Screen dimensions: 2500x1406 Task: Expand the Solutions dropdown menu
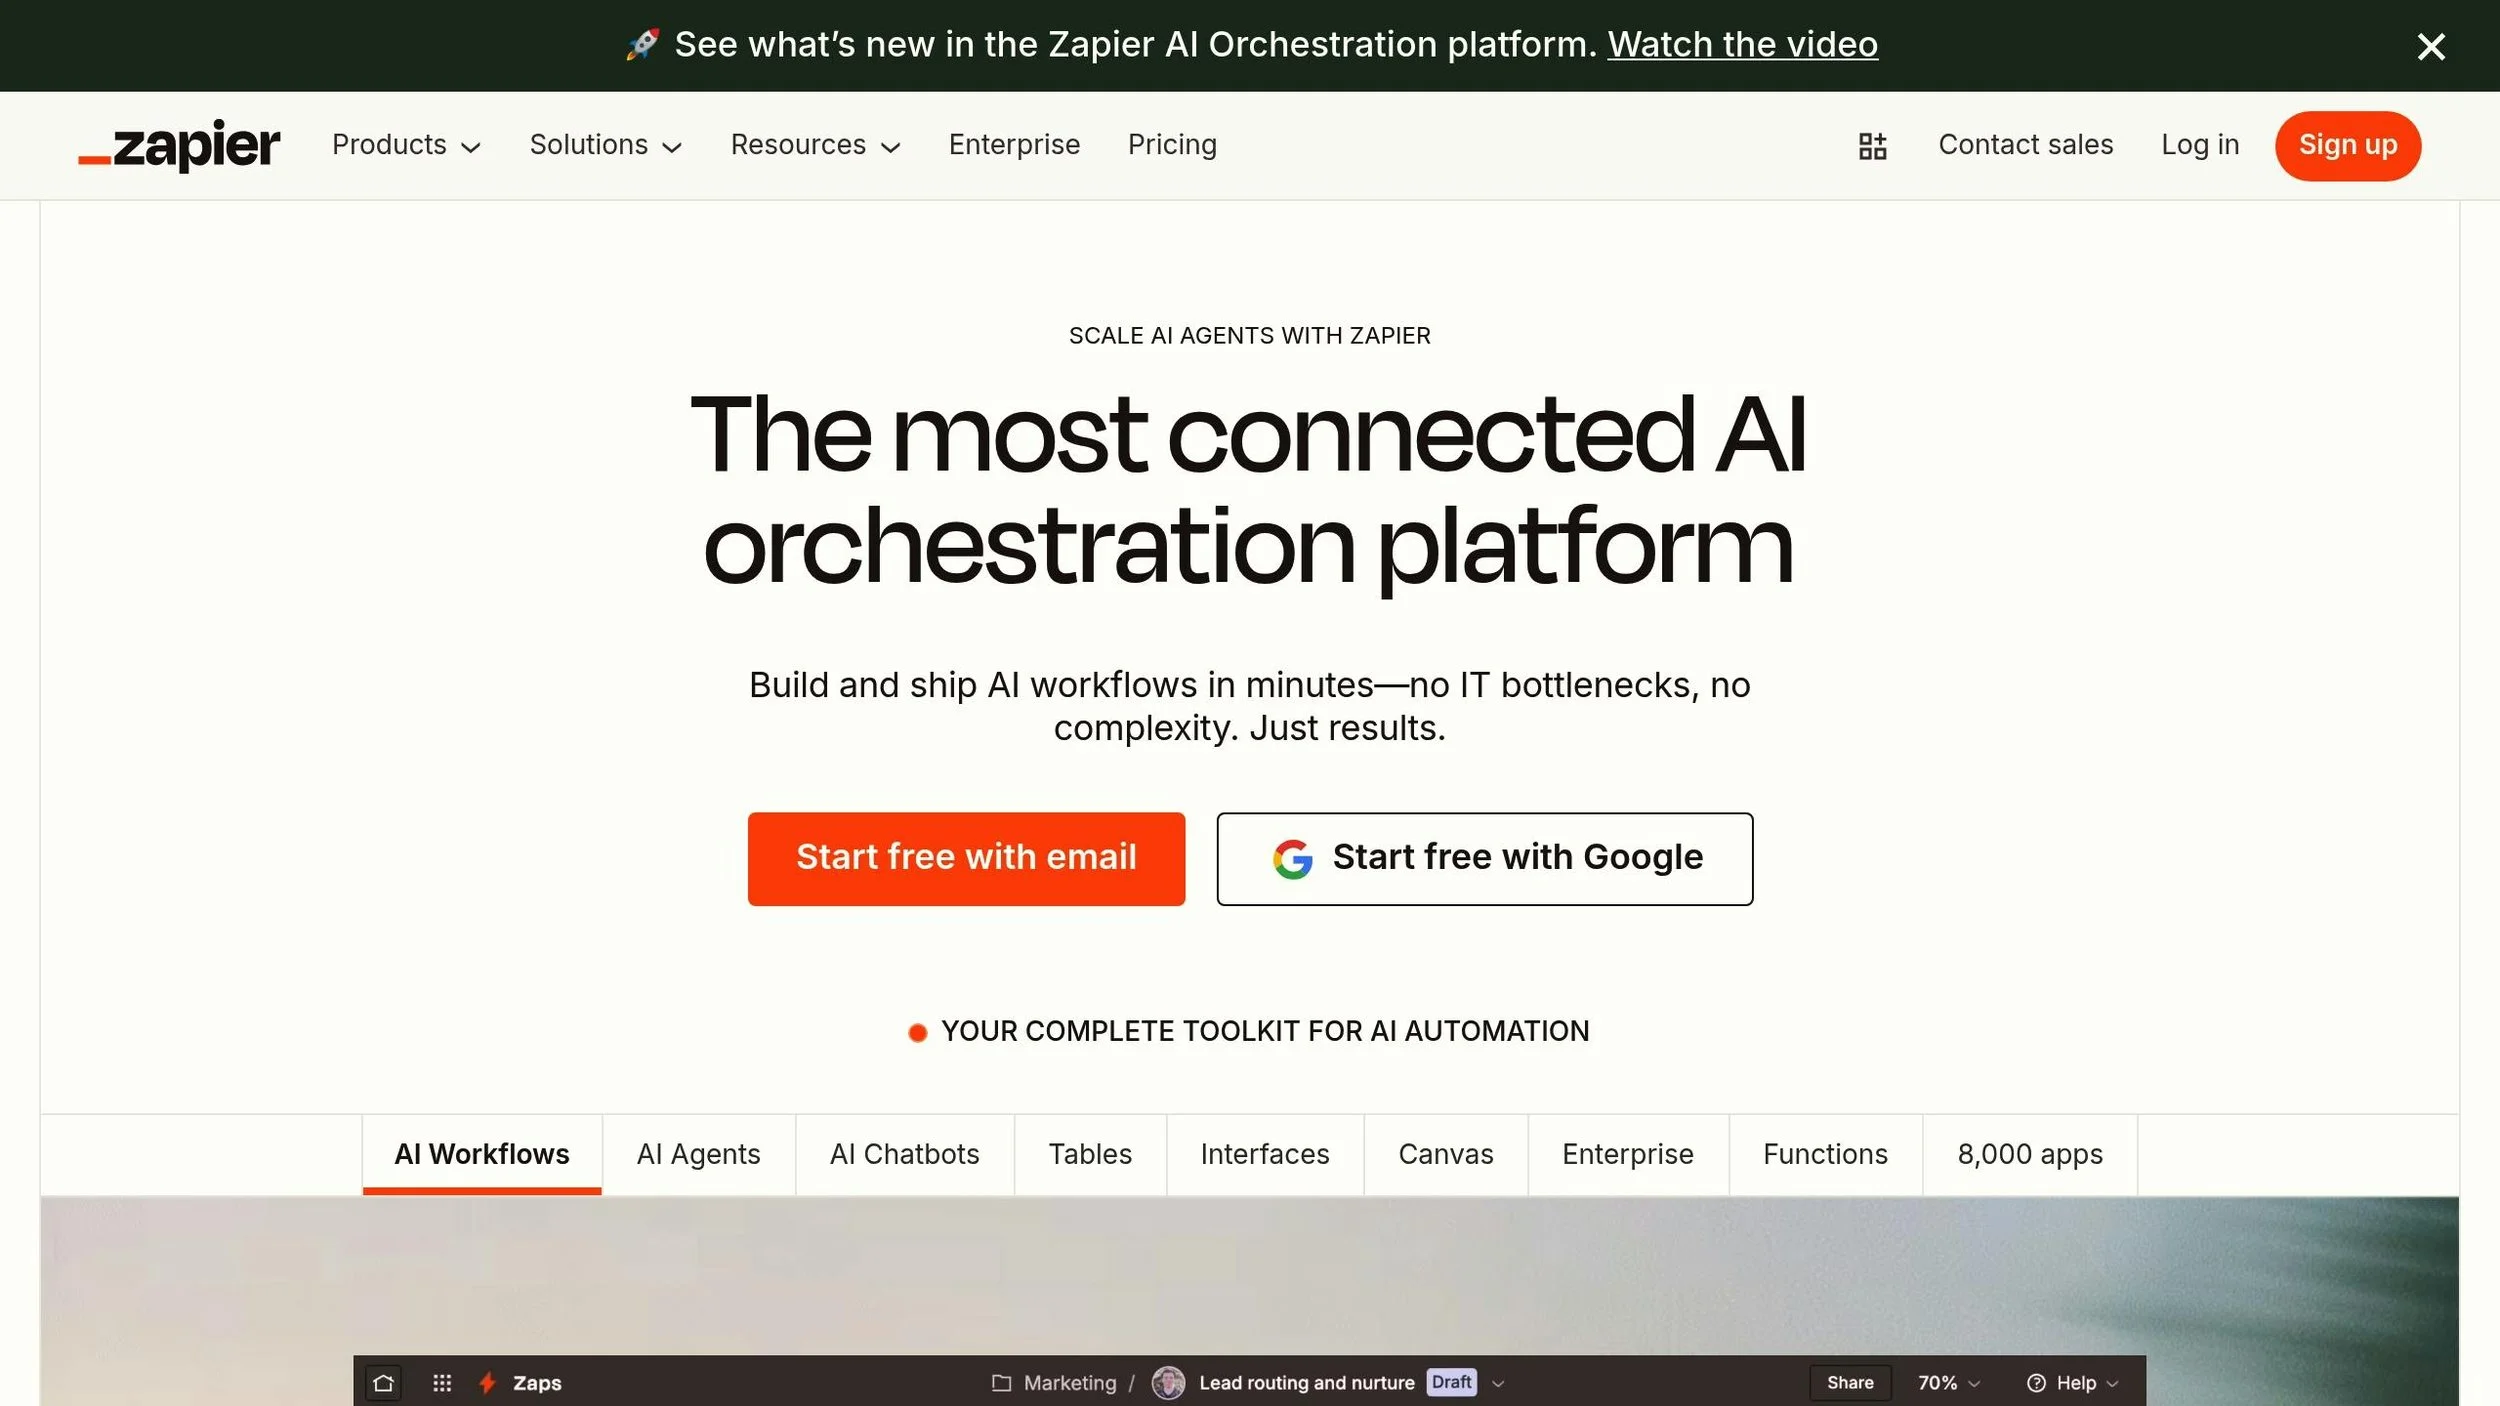606,145
